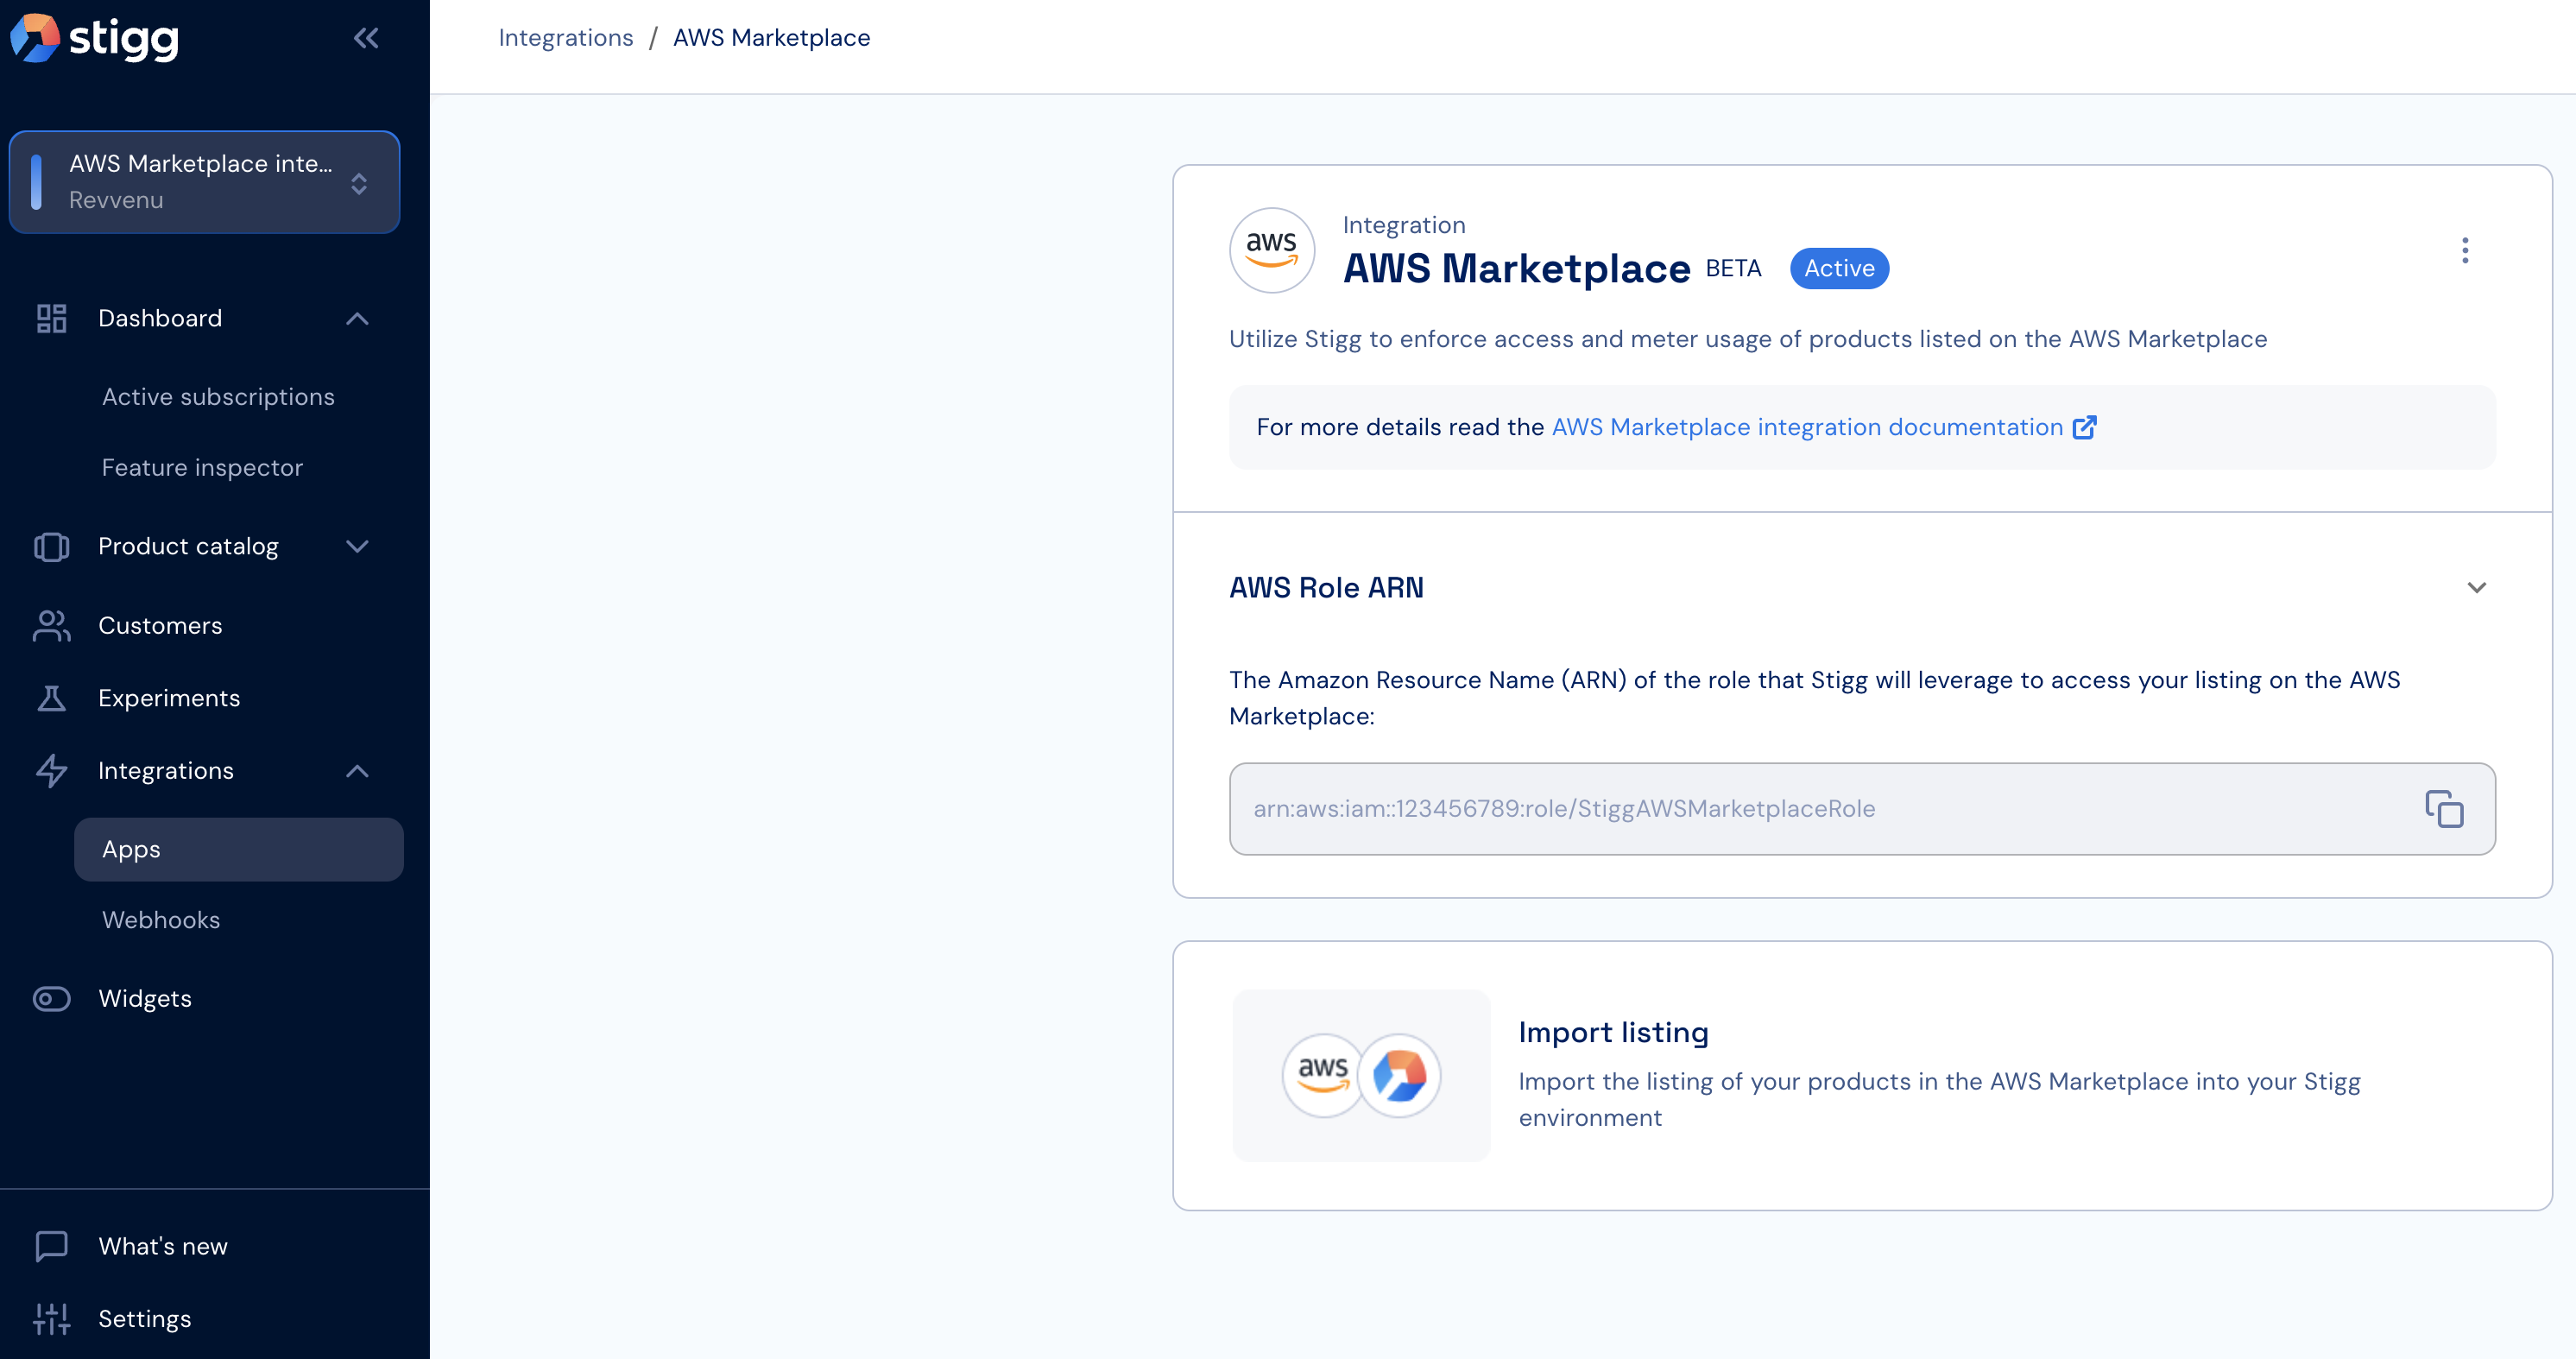Click the What's new chat icon
The height and width of the screenshot is (1359, 2576).
(x=51, y=1245)
